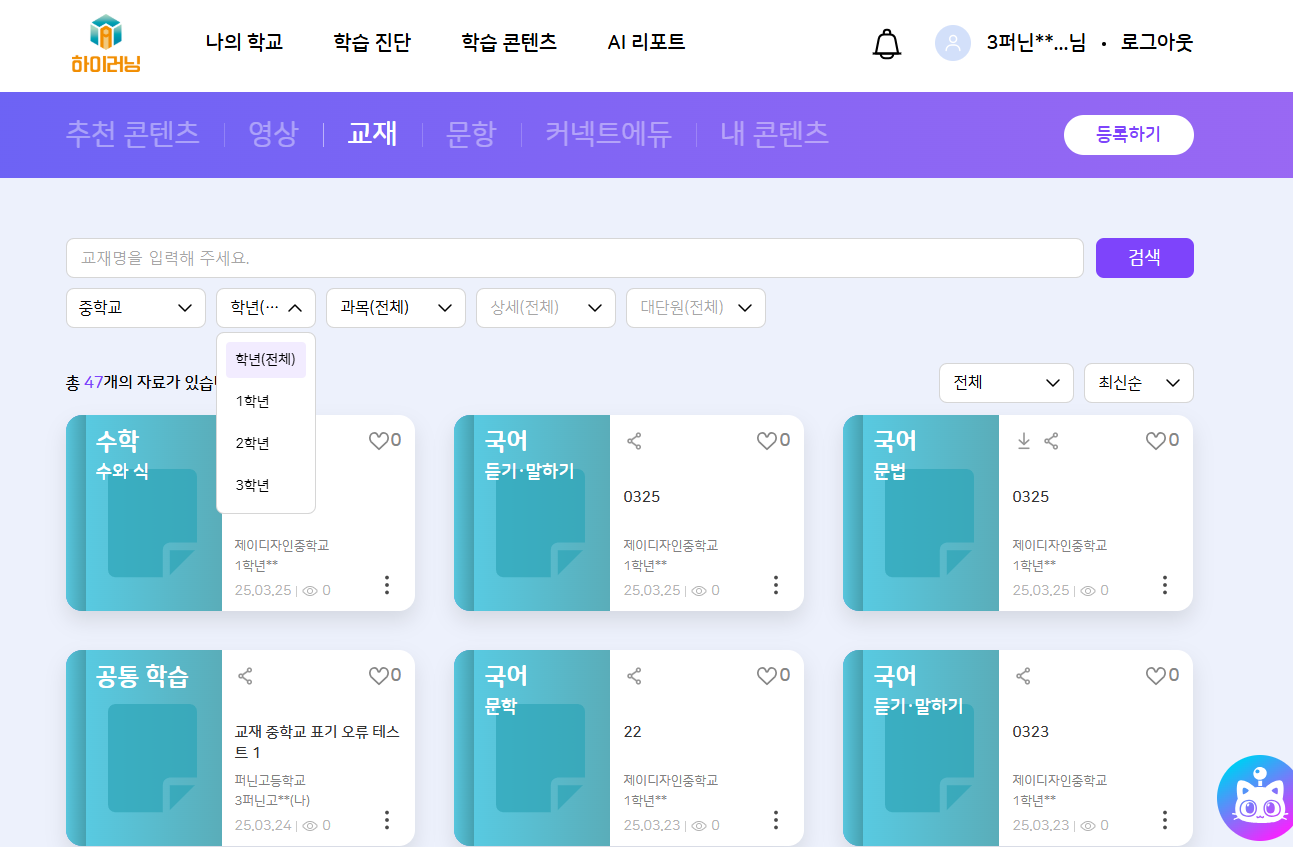Screen dimensions: 1293x847
Task: Toggle heart on 공통 학습 card
Action: tap(378, 676)
